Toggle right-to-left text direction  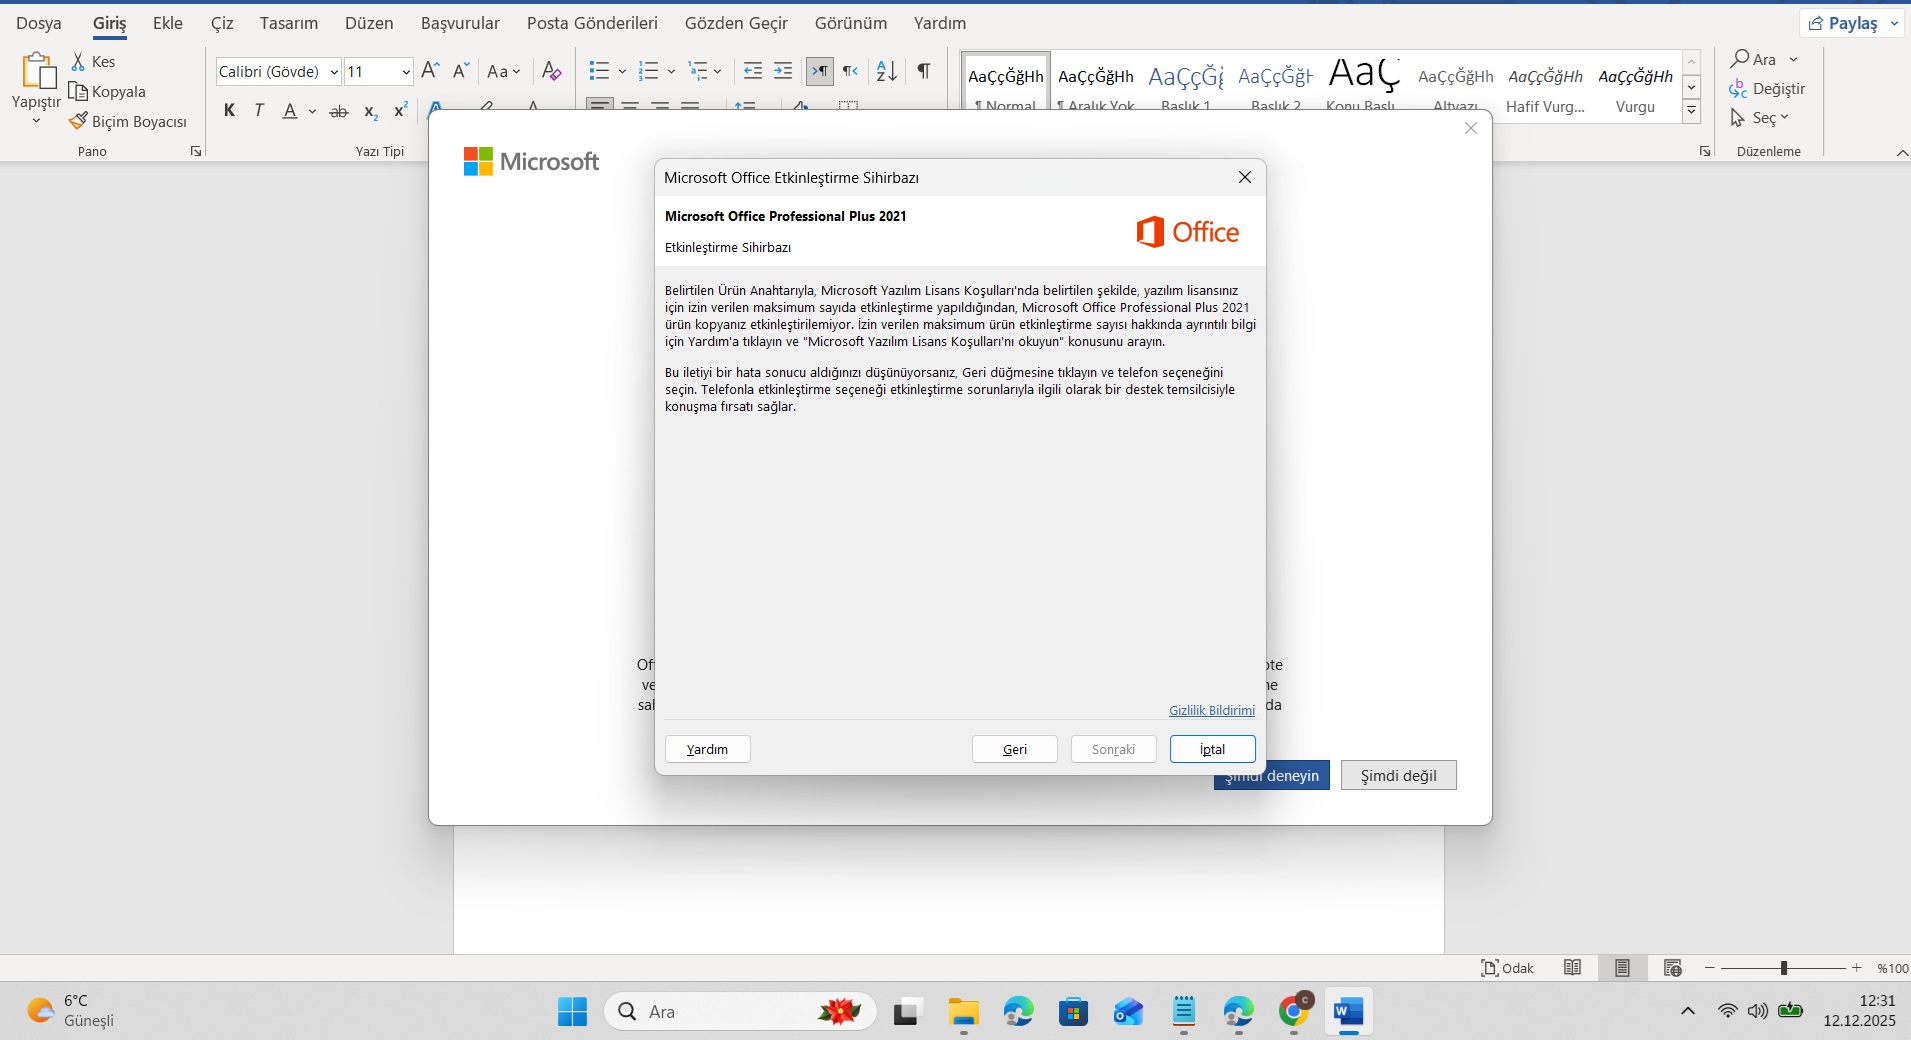(x=850, y=71)
